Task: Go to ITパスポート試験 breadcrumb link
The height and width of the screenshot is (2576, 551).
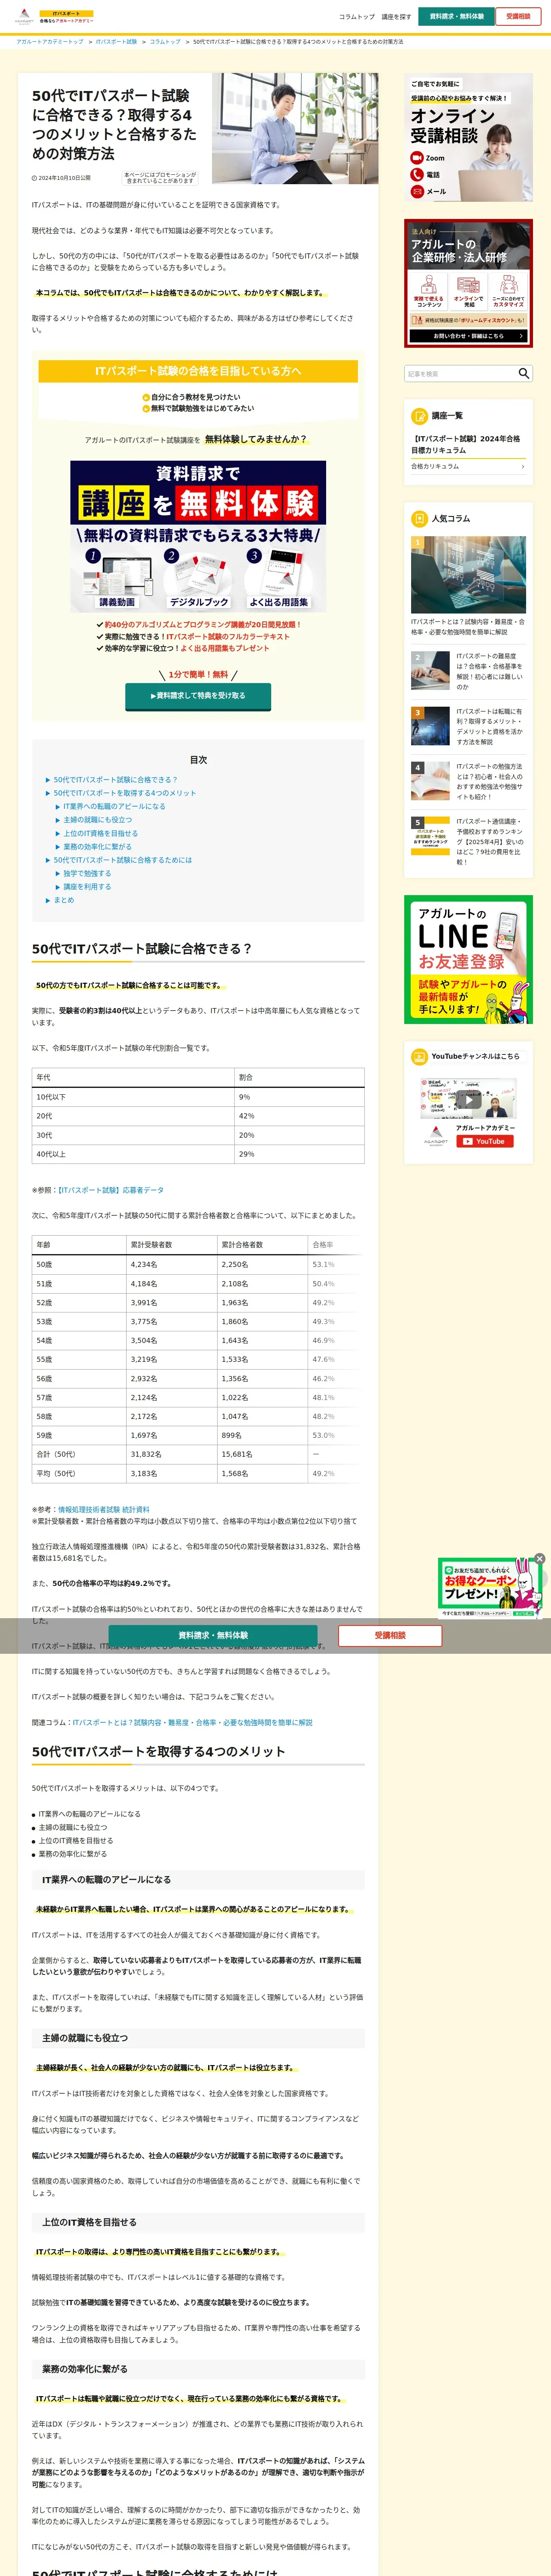Action: (x=116, y=42)
